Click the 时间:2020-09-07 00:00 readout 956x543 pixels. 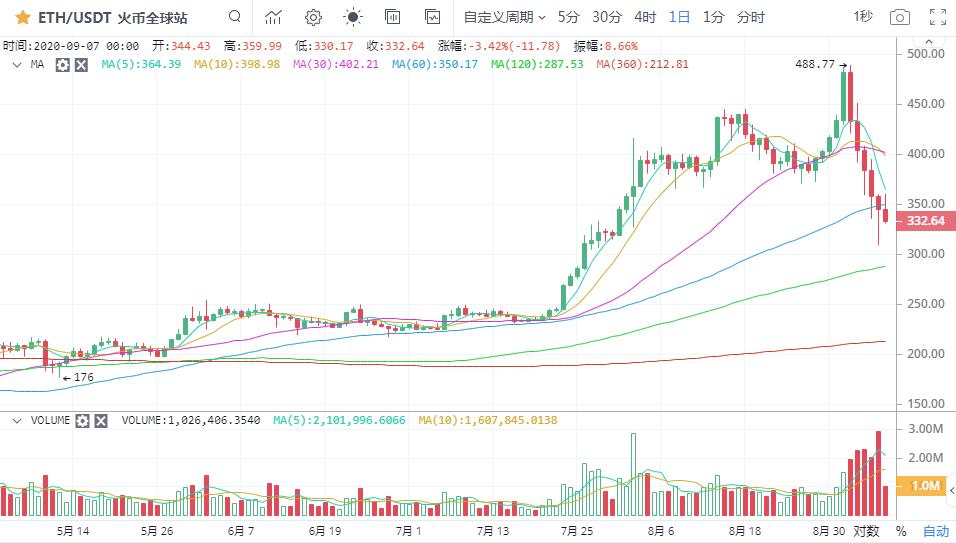point(71,46)
